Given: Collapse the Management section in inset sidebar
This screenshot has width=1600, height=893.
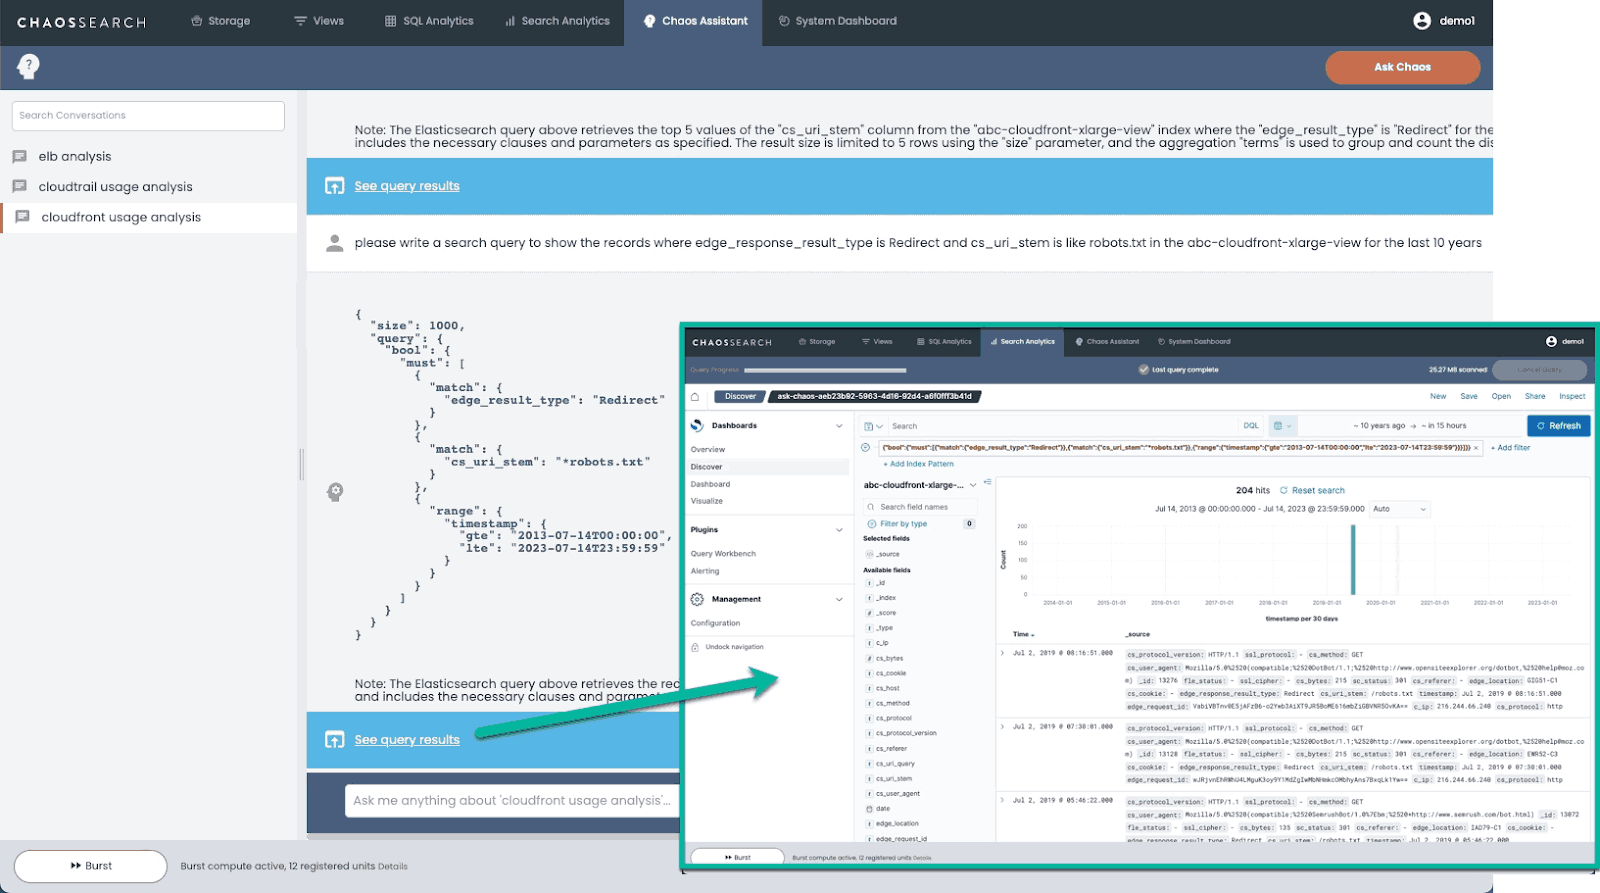Looking at the screenshot, I should 839,599.
